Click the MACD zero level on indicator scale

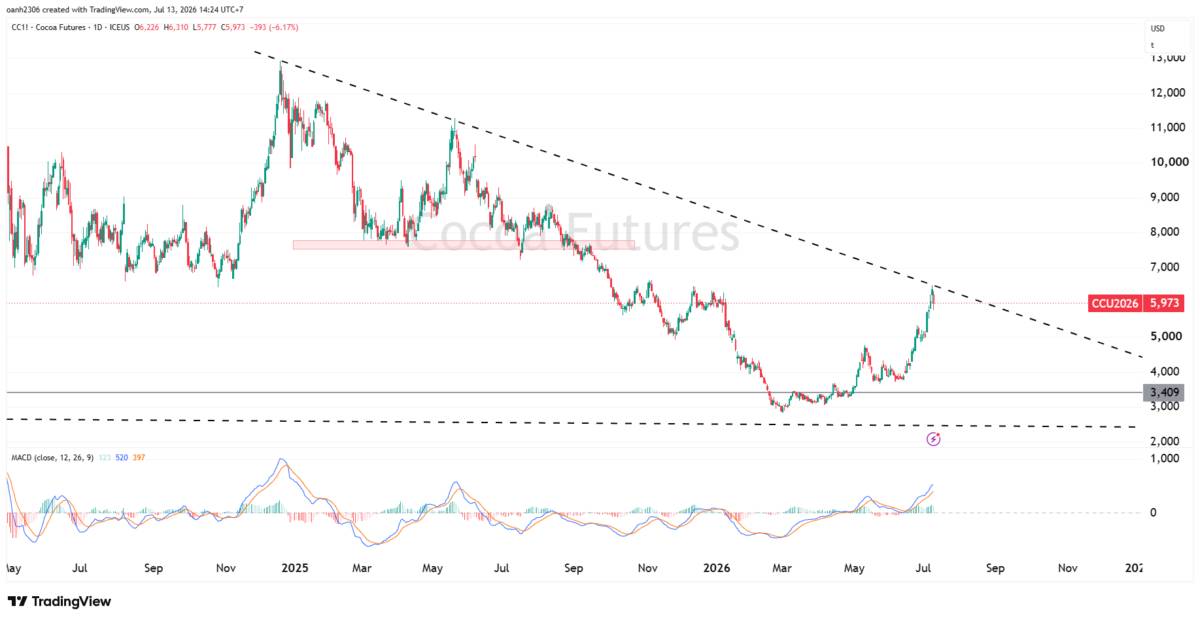click(1153, 513)
